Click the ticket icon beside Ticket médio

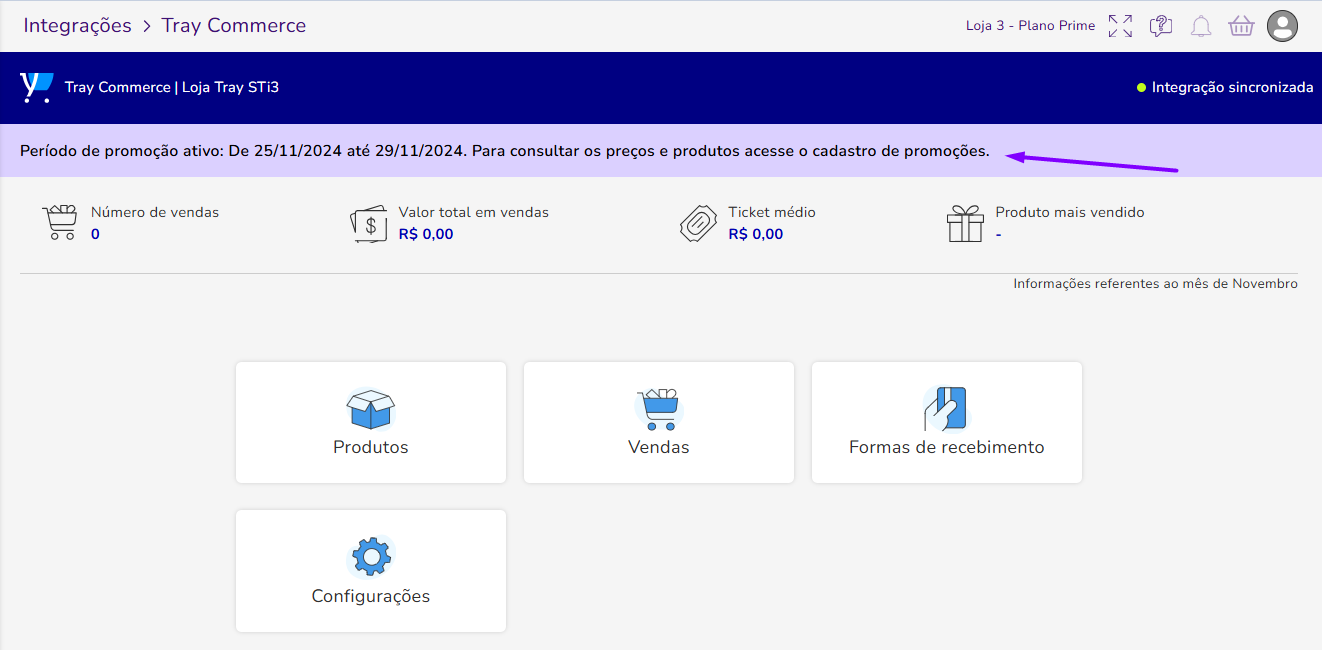pos(699,224)
